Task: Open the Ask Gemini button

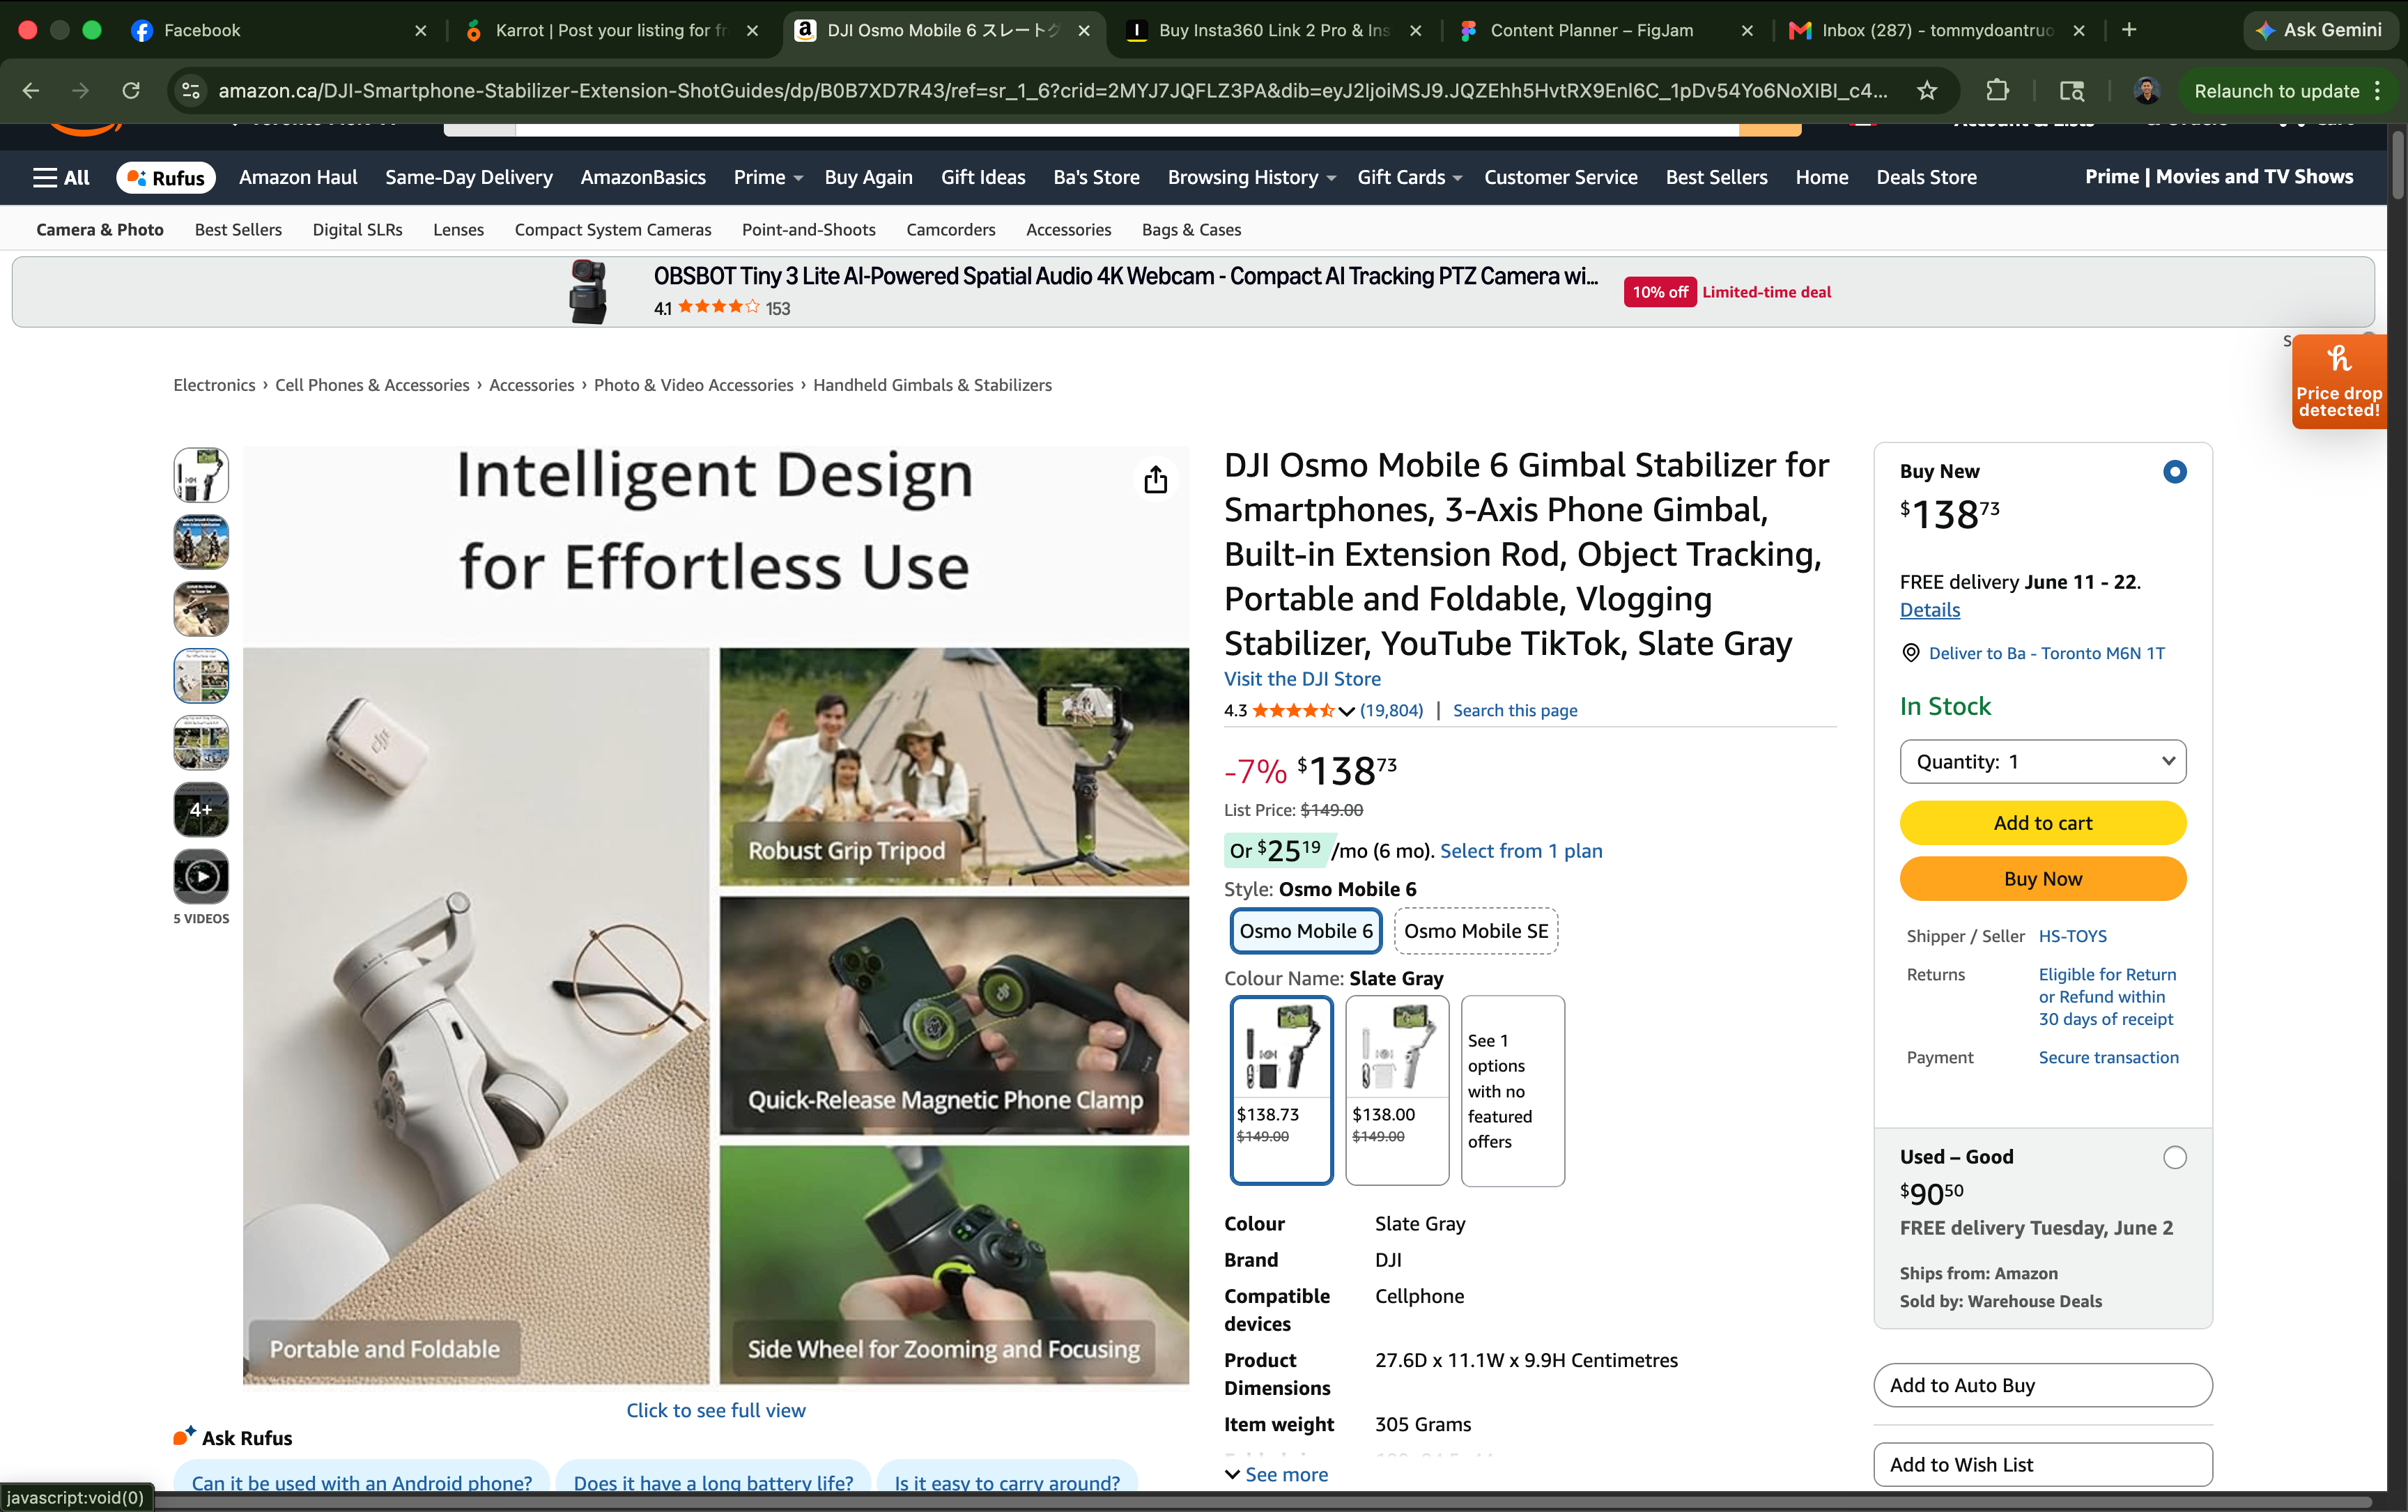Action: [2319, 30]
